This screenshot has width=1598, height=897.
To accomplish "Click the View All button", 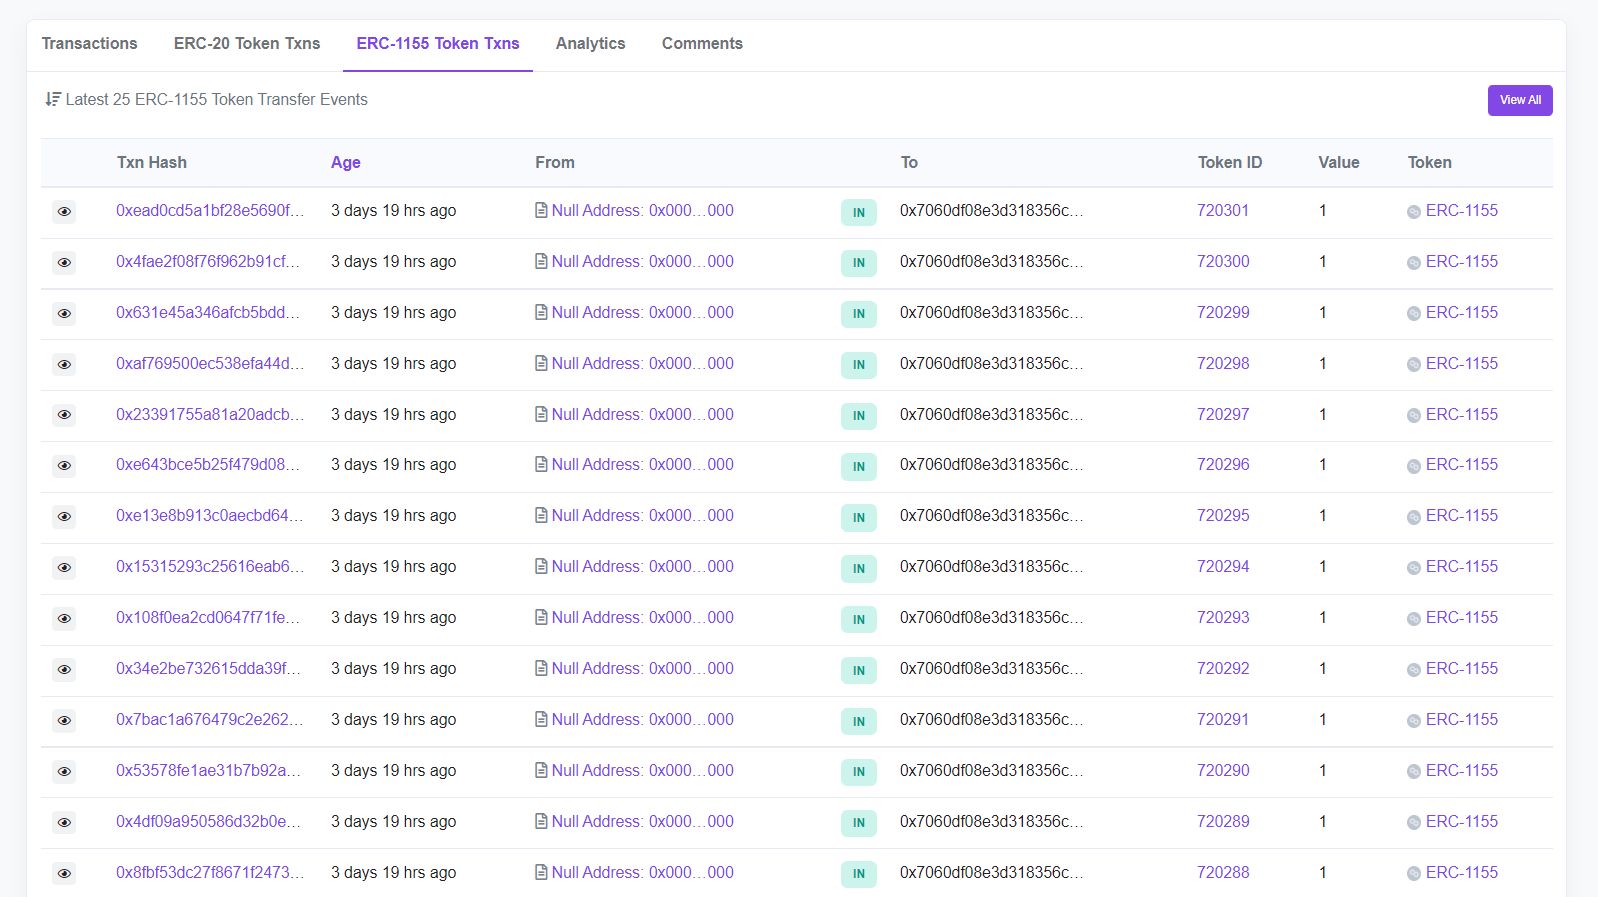I will click(x=1520, y=100).
